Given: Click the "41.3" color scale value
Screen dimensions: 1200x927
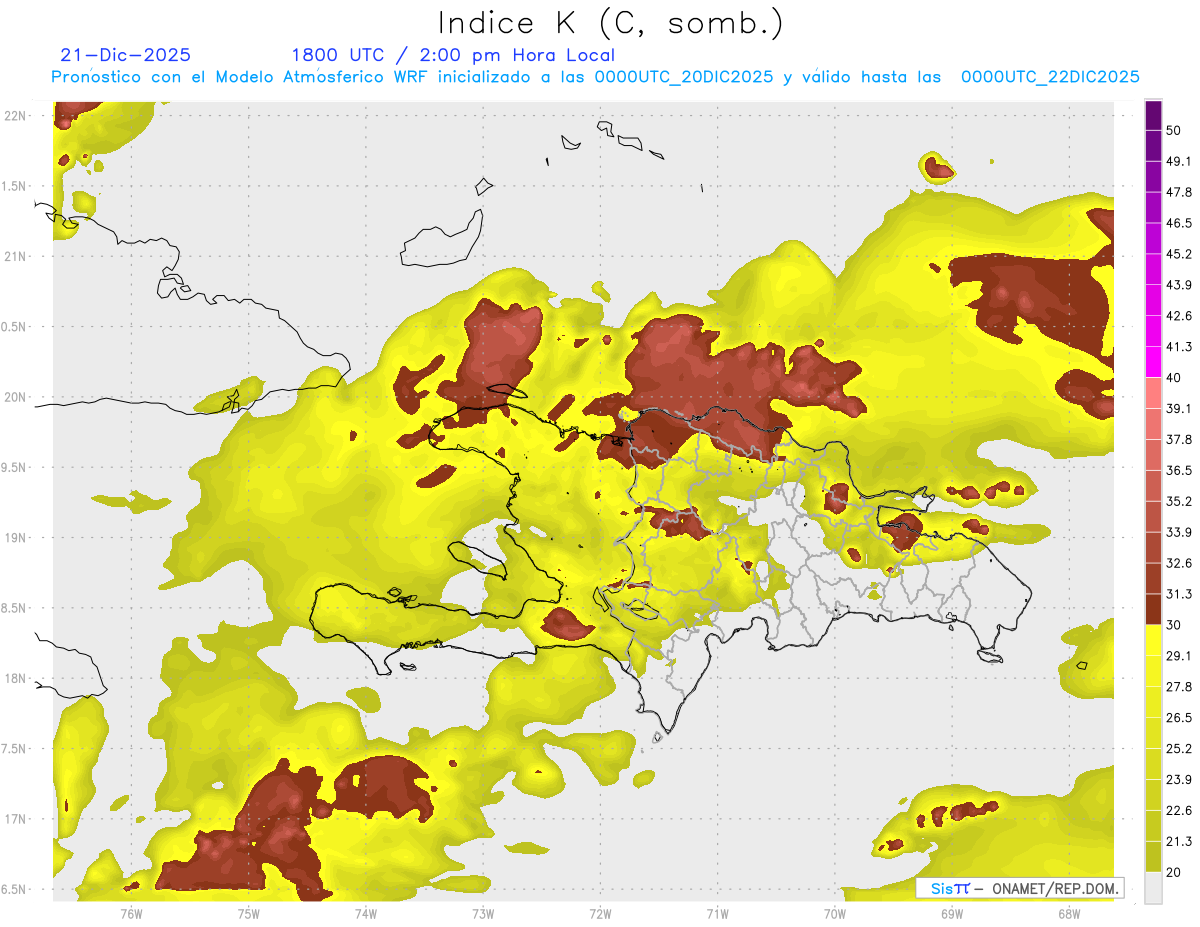Looking at the screenshot, I should pyautogui.click(x=1179, y=347).
